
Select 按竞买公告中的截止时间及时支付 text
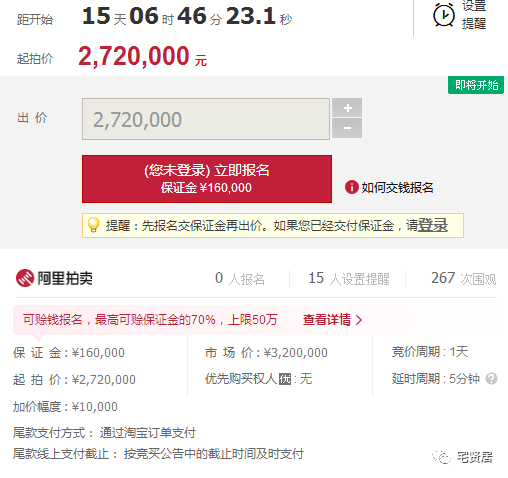[214, 454]
